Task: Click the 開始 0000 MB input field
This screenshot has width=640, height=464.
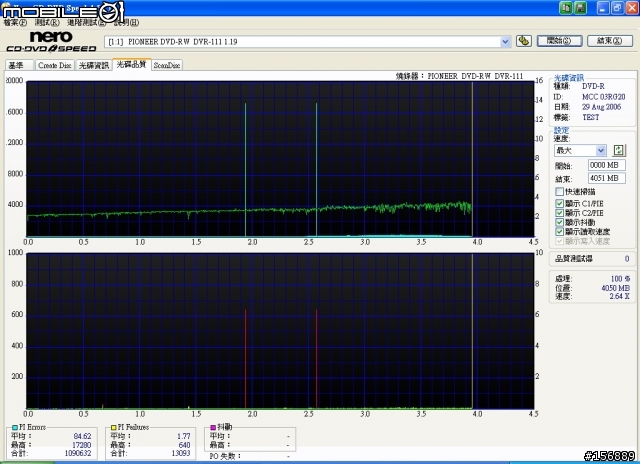Action: tap(607, 165)
